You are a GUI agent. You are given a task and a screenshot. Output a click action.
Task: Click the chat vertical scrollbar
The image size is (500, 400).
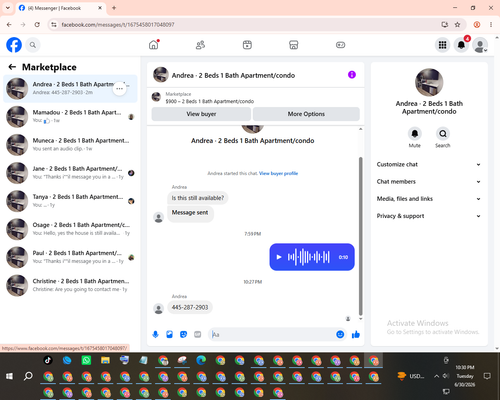click(x=360, y=236)
